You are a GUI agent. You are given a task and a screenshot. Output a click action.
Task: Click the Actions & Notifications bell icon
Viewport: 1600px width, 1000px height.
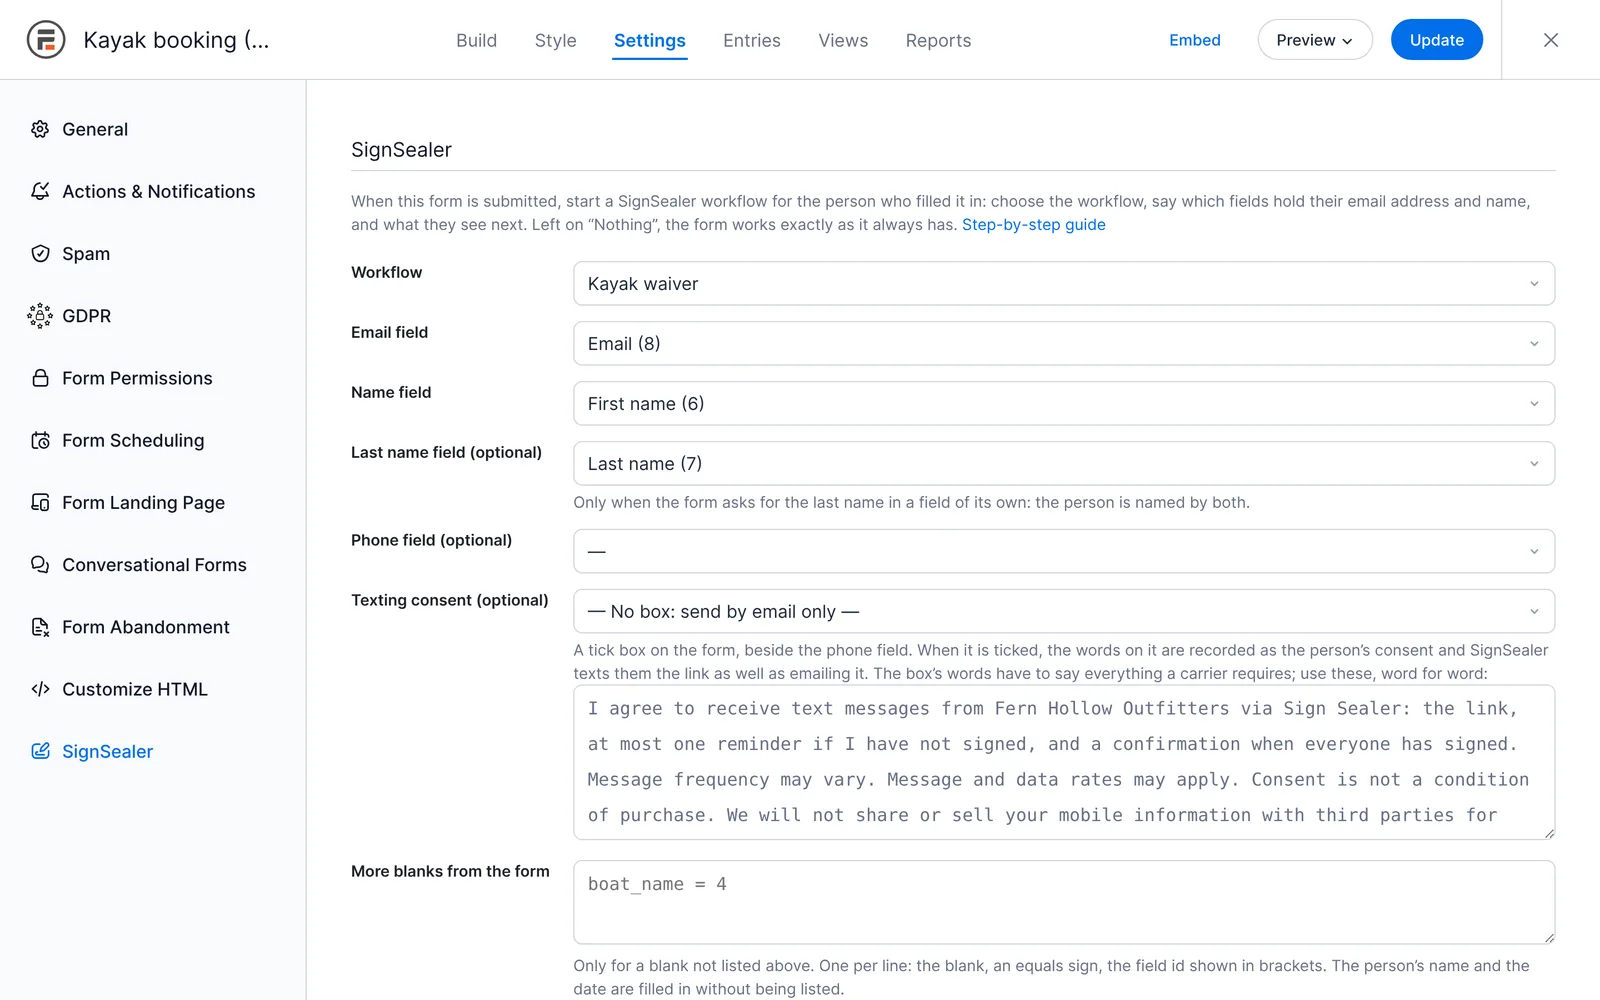(40, 191)
